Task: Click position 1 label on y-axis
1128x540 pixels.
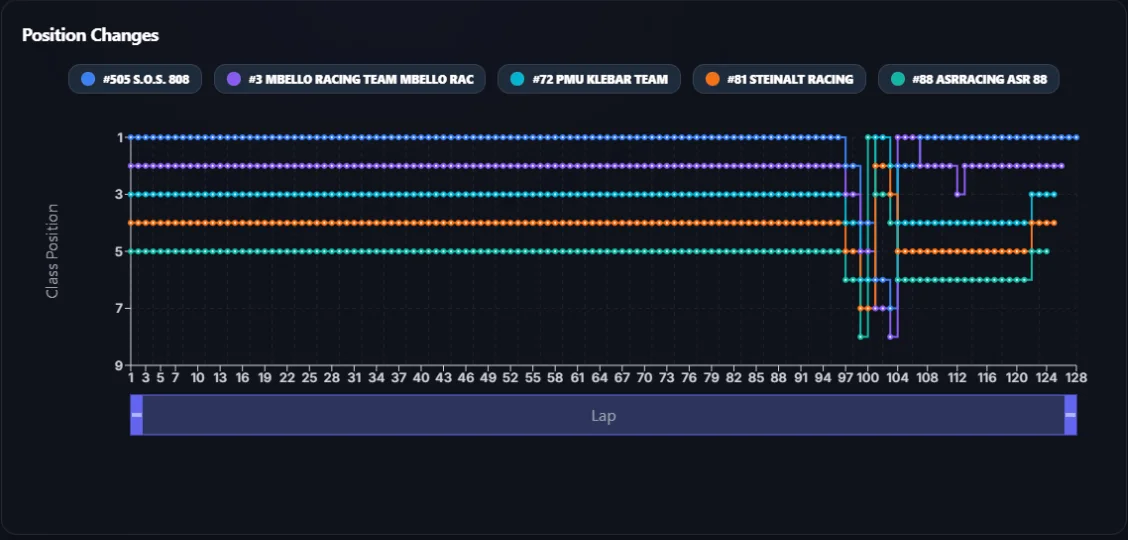Action: (120, 137)
